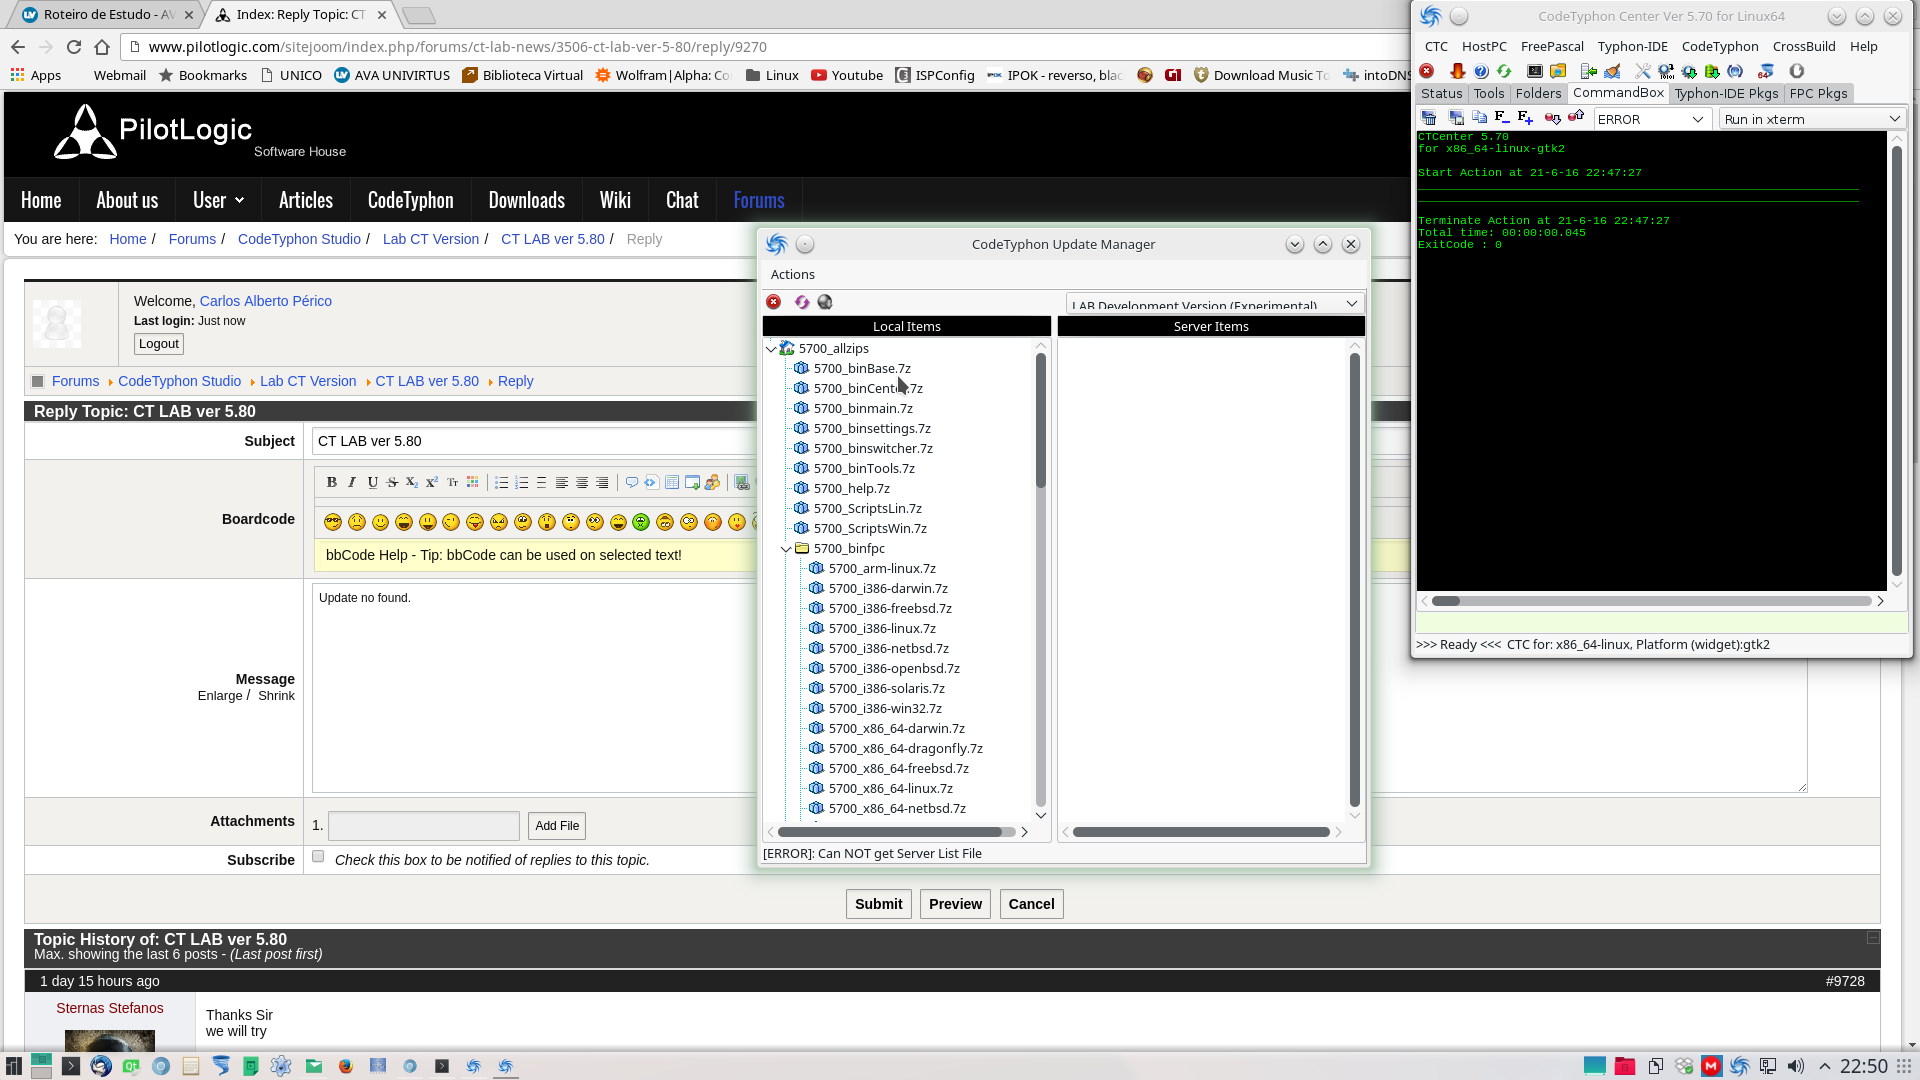1920x1080 pixels.
Task: Select 5700_binmain.7z in Local Items
Action: coord(862,408)
